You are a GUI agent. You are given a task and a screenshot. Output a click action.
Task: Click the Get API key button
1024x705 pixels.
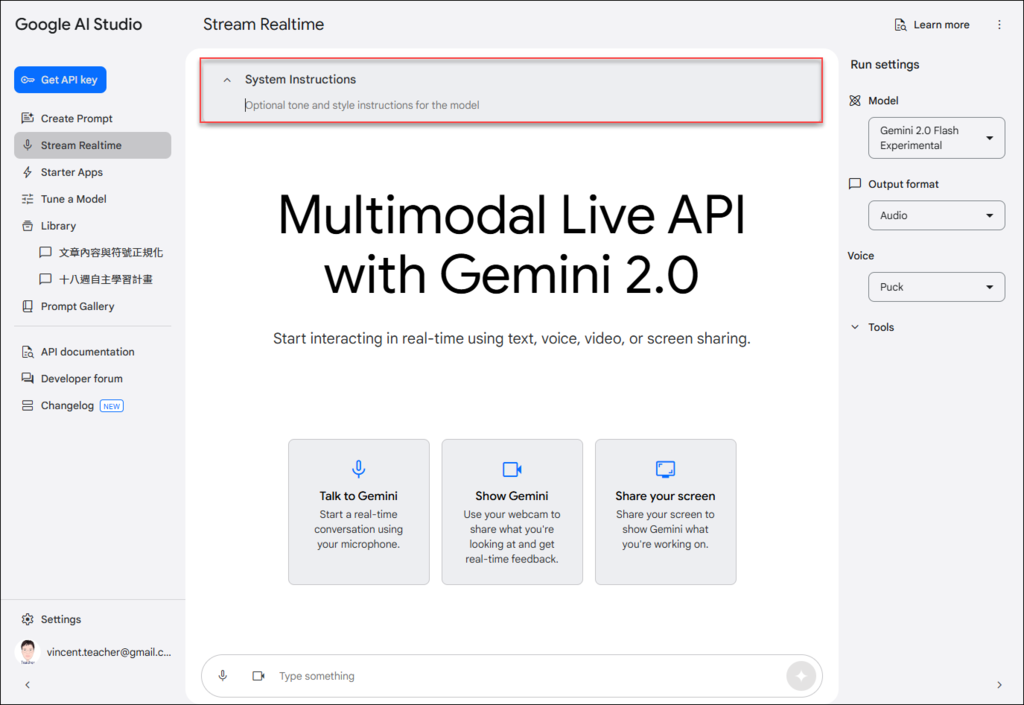click(60, 80)
